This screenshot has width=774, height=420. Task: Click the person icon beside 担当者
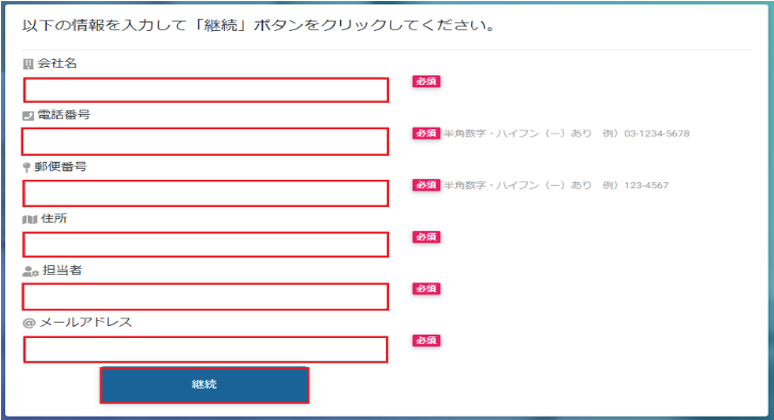pos(31,271)
